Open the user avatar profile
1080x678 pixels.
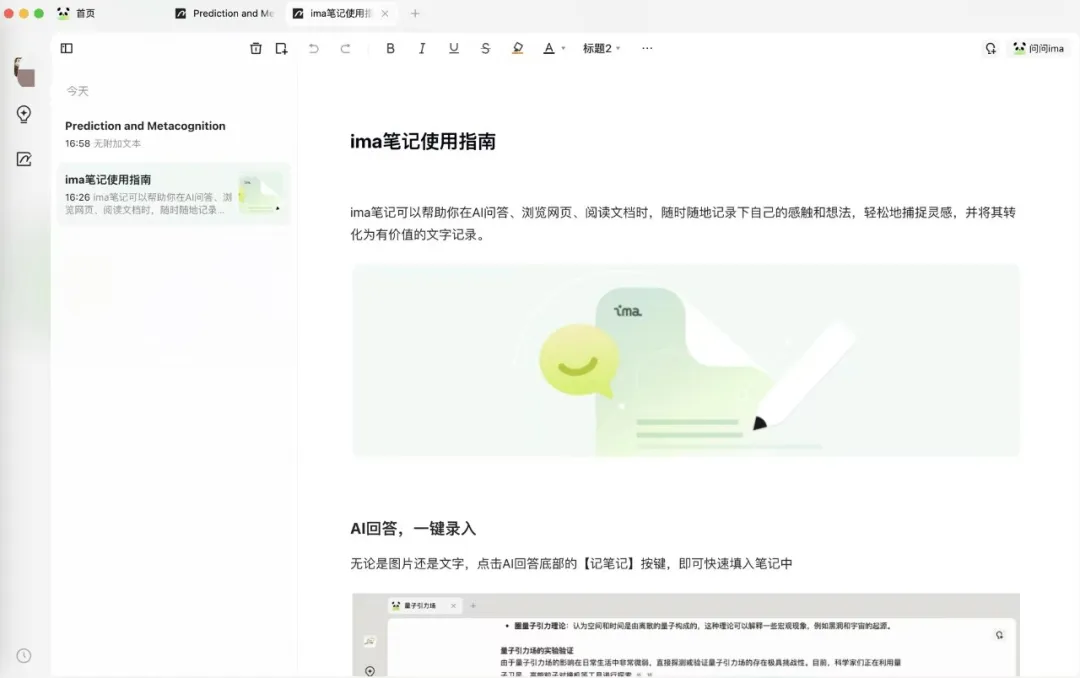pos(24,72)
